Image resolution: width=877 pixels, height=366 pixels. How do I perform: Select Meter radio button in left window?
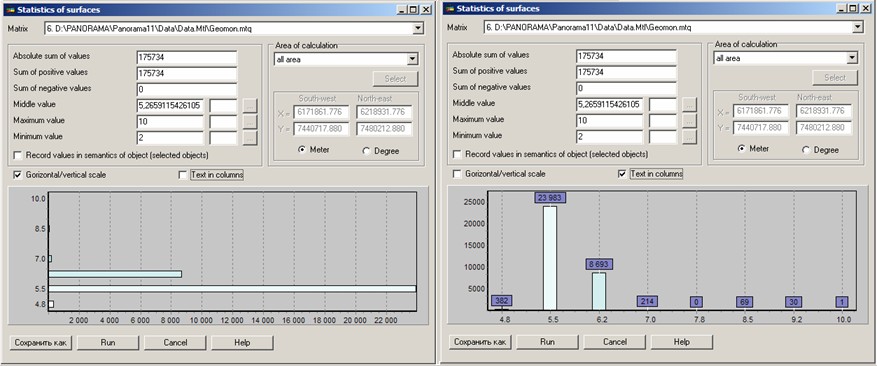(x=301, y=150)
